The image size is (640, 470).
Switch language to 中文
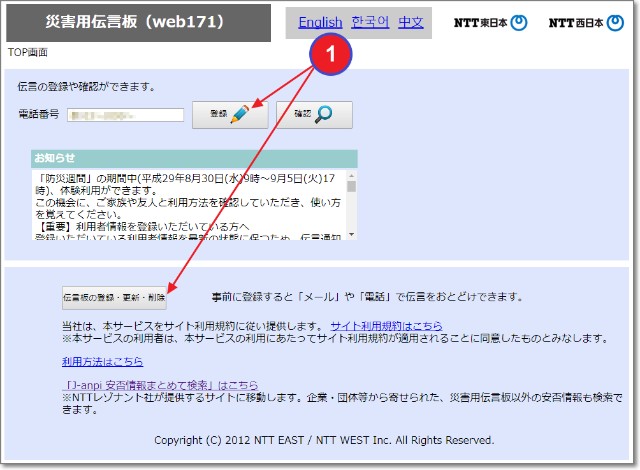410,22
